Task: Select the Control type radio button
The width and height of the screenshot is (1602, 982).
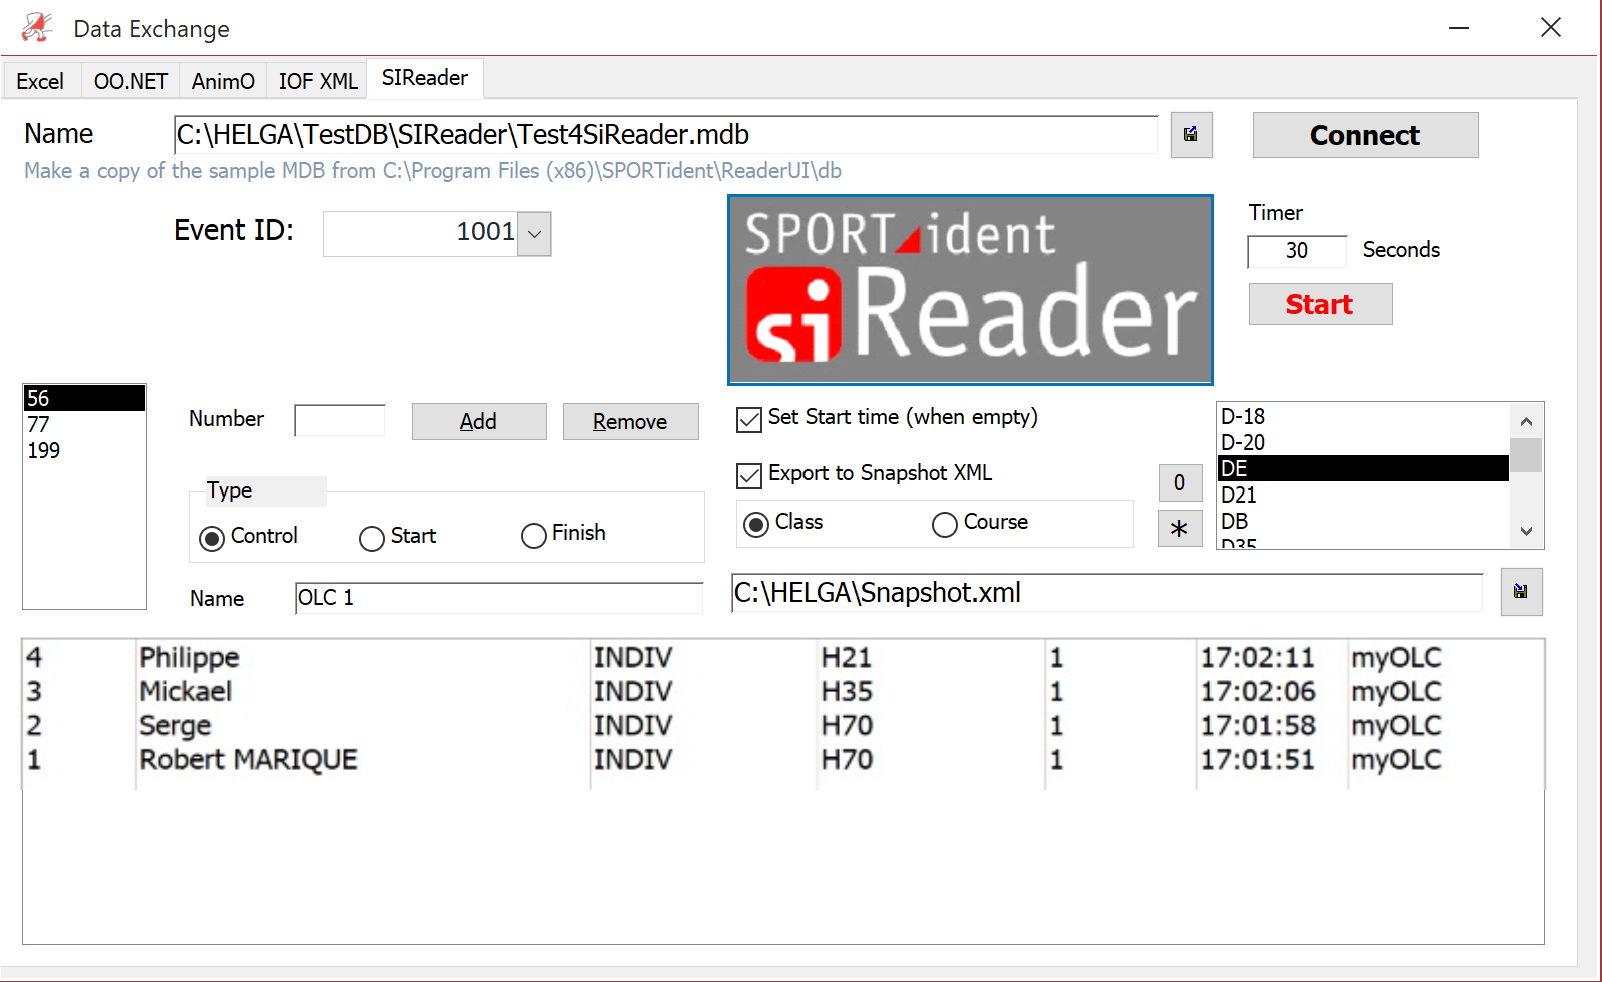Action: pos(212,539)
